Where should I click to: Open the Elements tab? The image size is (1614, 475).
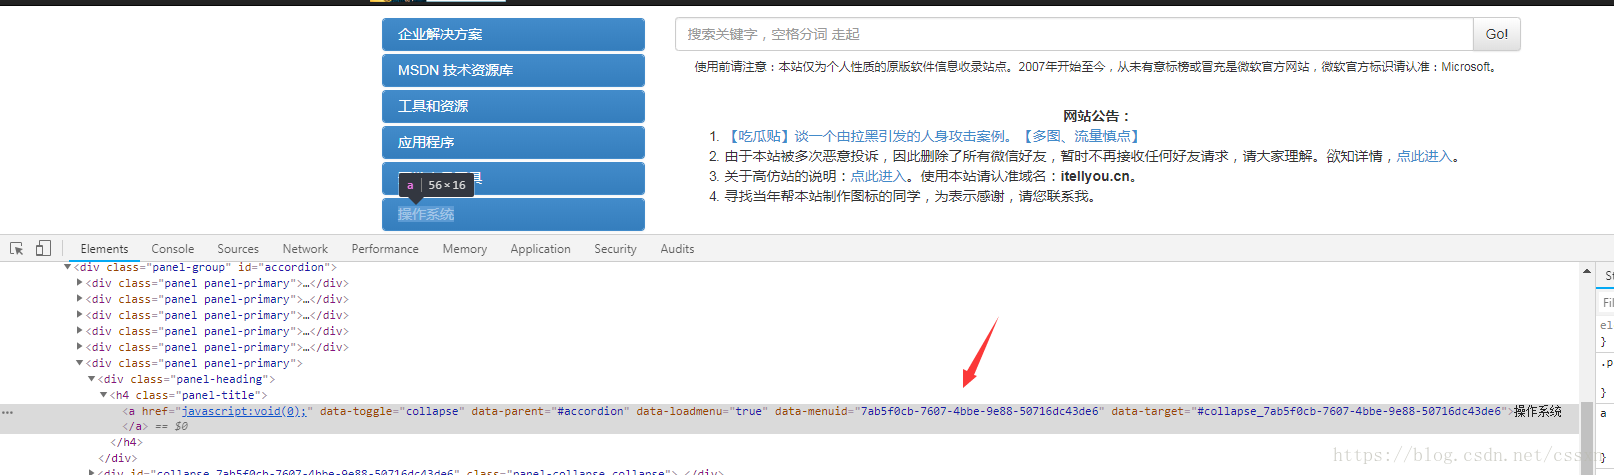[104, 249]
